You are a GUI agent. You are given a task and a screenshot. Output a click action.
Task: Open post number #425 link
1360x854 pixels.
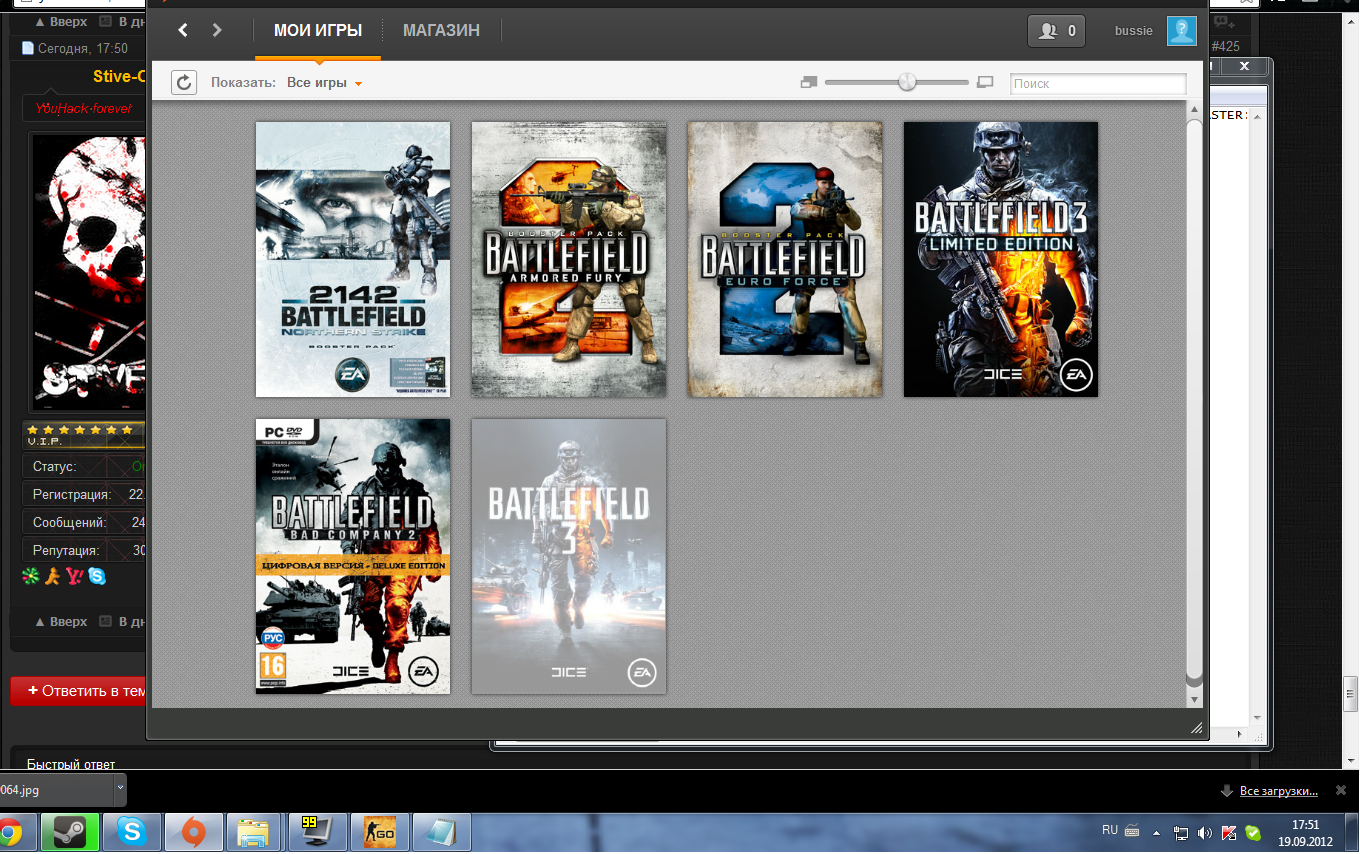point(1226,46)
